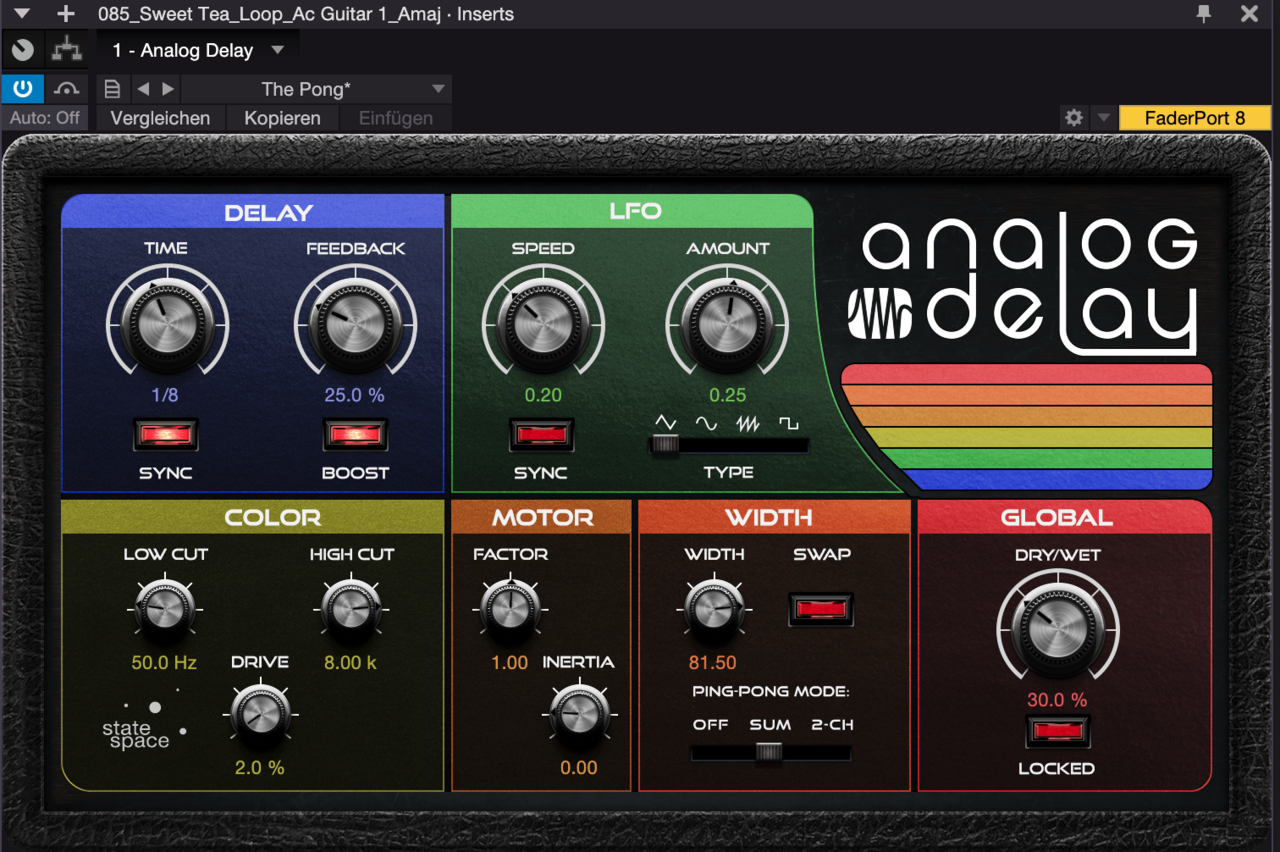Click the FEEDBACK knob

355,324
